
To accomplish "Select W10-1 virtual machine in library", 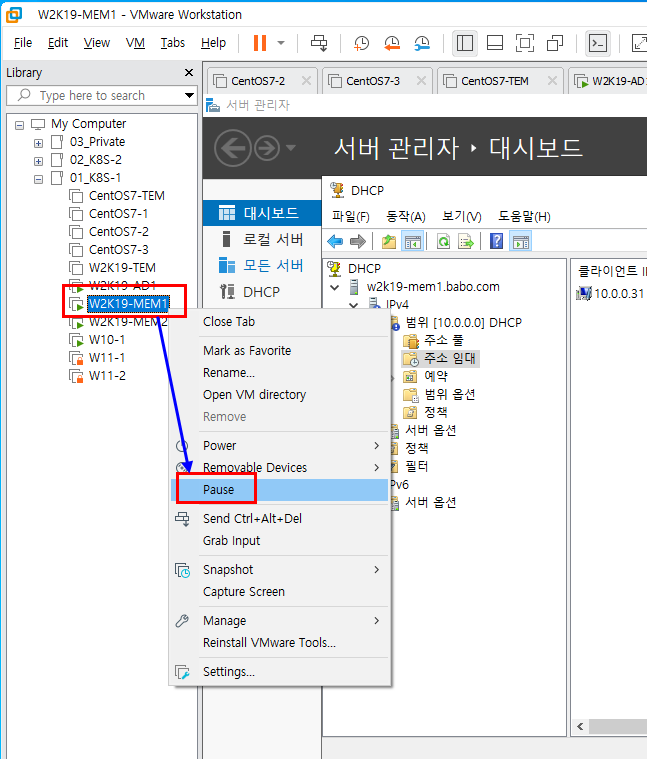I will pos(106,339).
